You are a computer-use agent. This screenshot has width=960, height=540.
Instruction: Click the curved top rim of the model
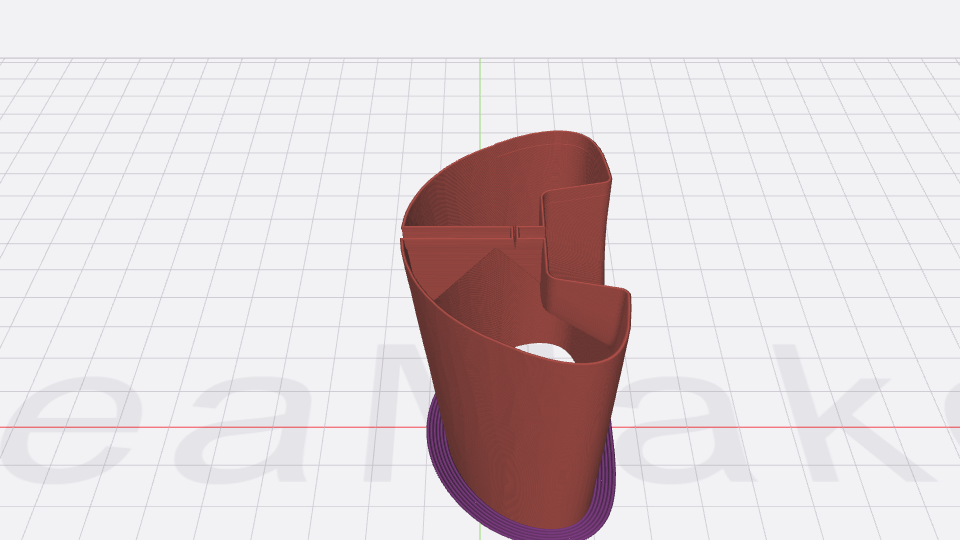coord(500,148)
